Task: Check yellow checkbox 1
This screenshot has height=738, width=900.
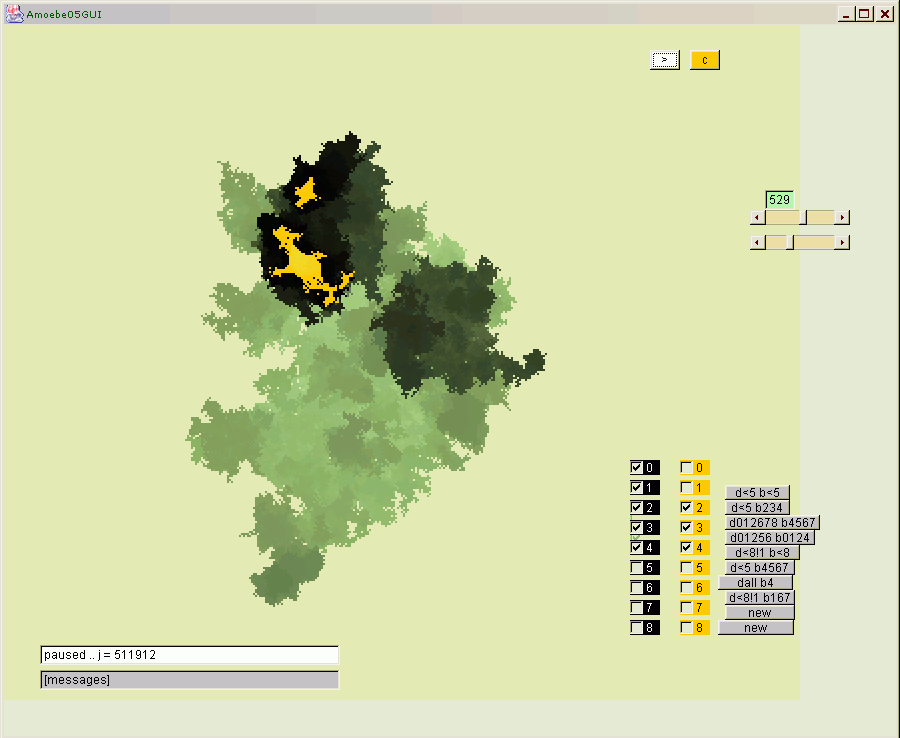Action: 686,487
